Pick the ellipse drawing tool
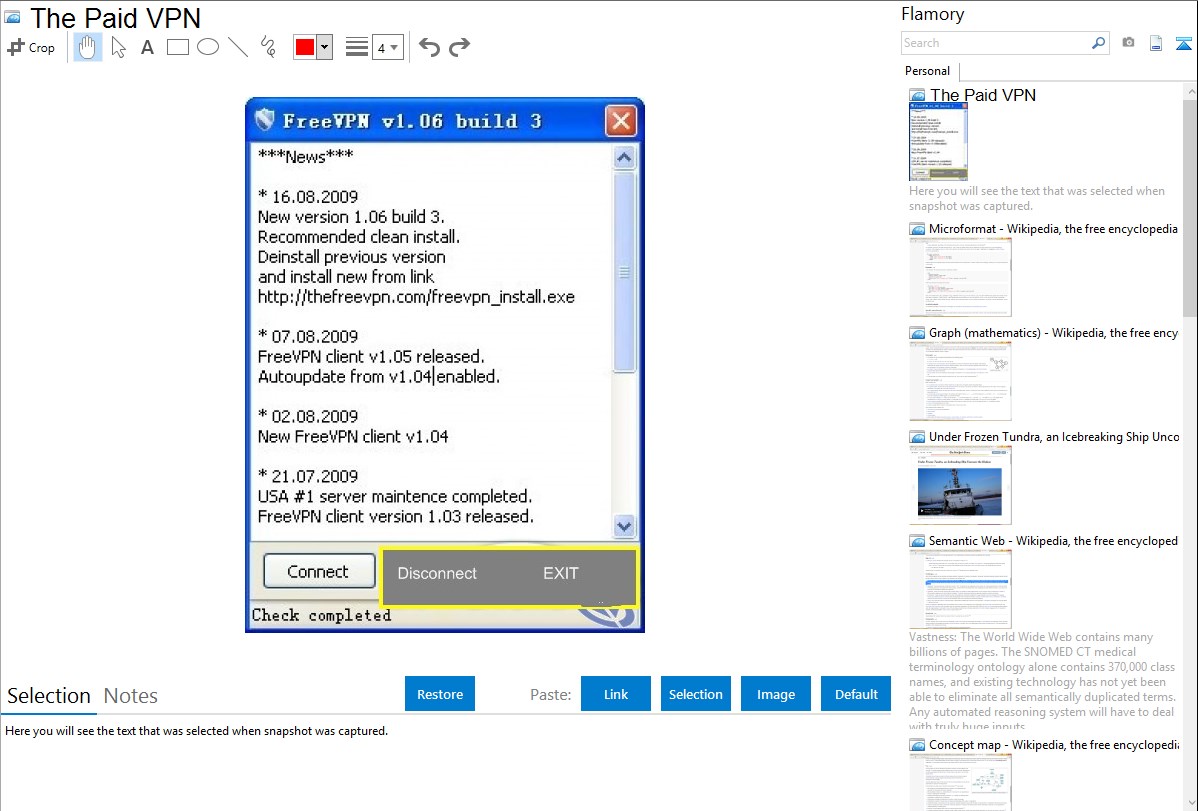1198x811 pixels. click(x=208, y=47)
